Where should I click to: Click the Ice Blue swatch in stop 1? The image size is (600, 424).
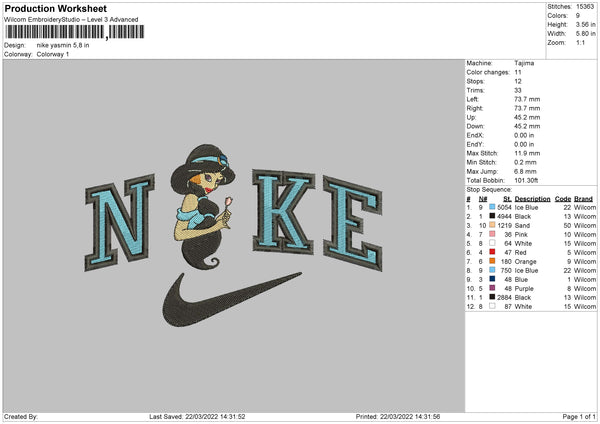pos(492,207)
